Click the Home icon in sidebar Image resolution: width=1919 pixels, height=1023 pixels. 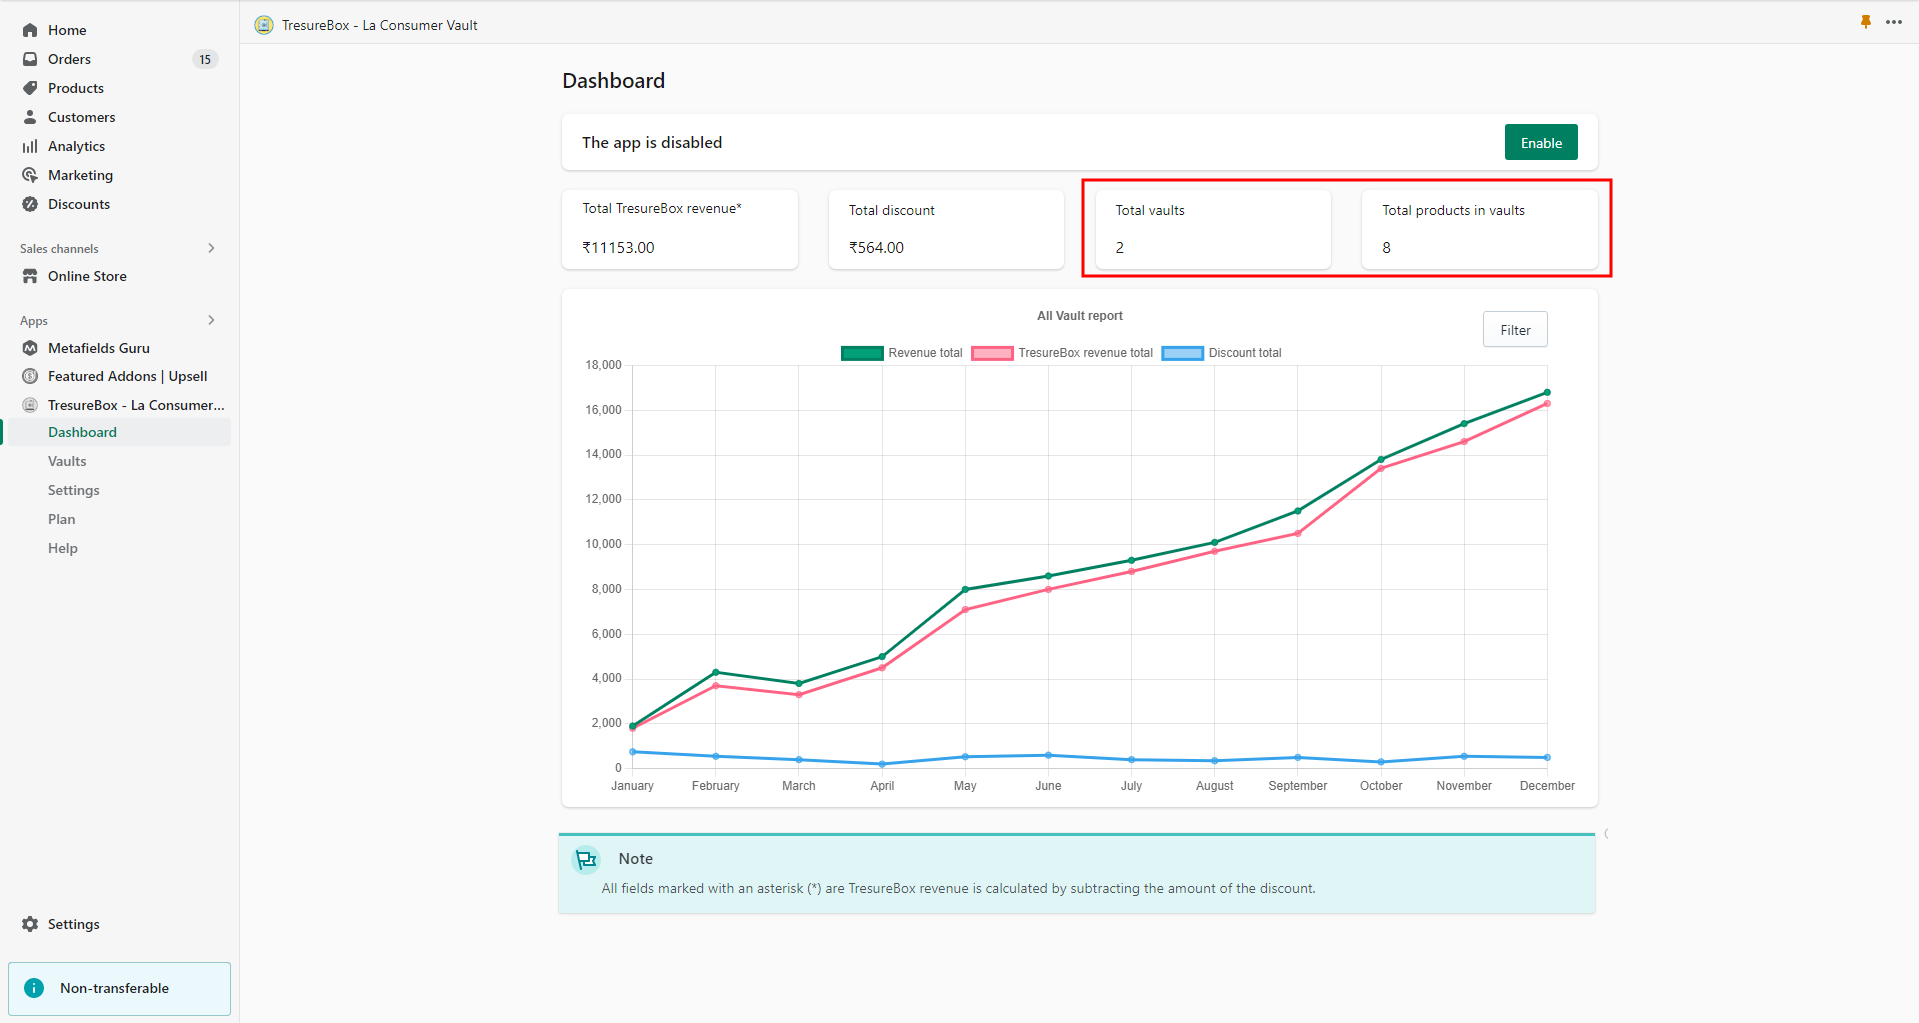(x=30, y=30)
